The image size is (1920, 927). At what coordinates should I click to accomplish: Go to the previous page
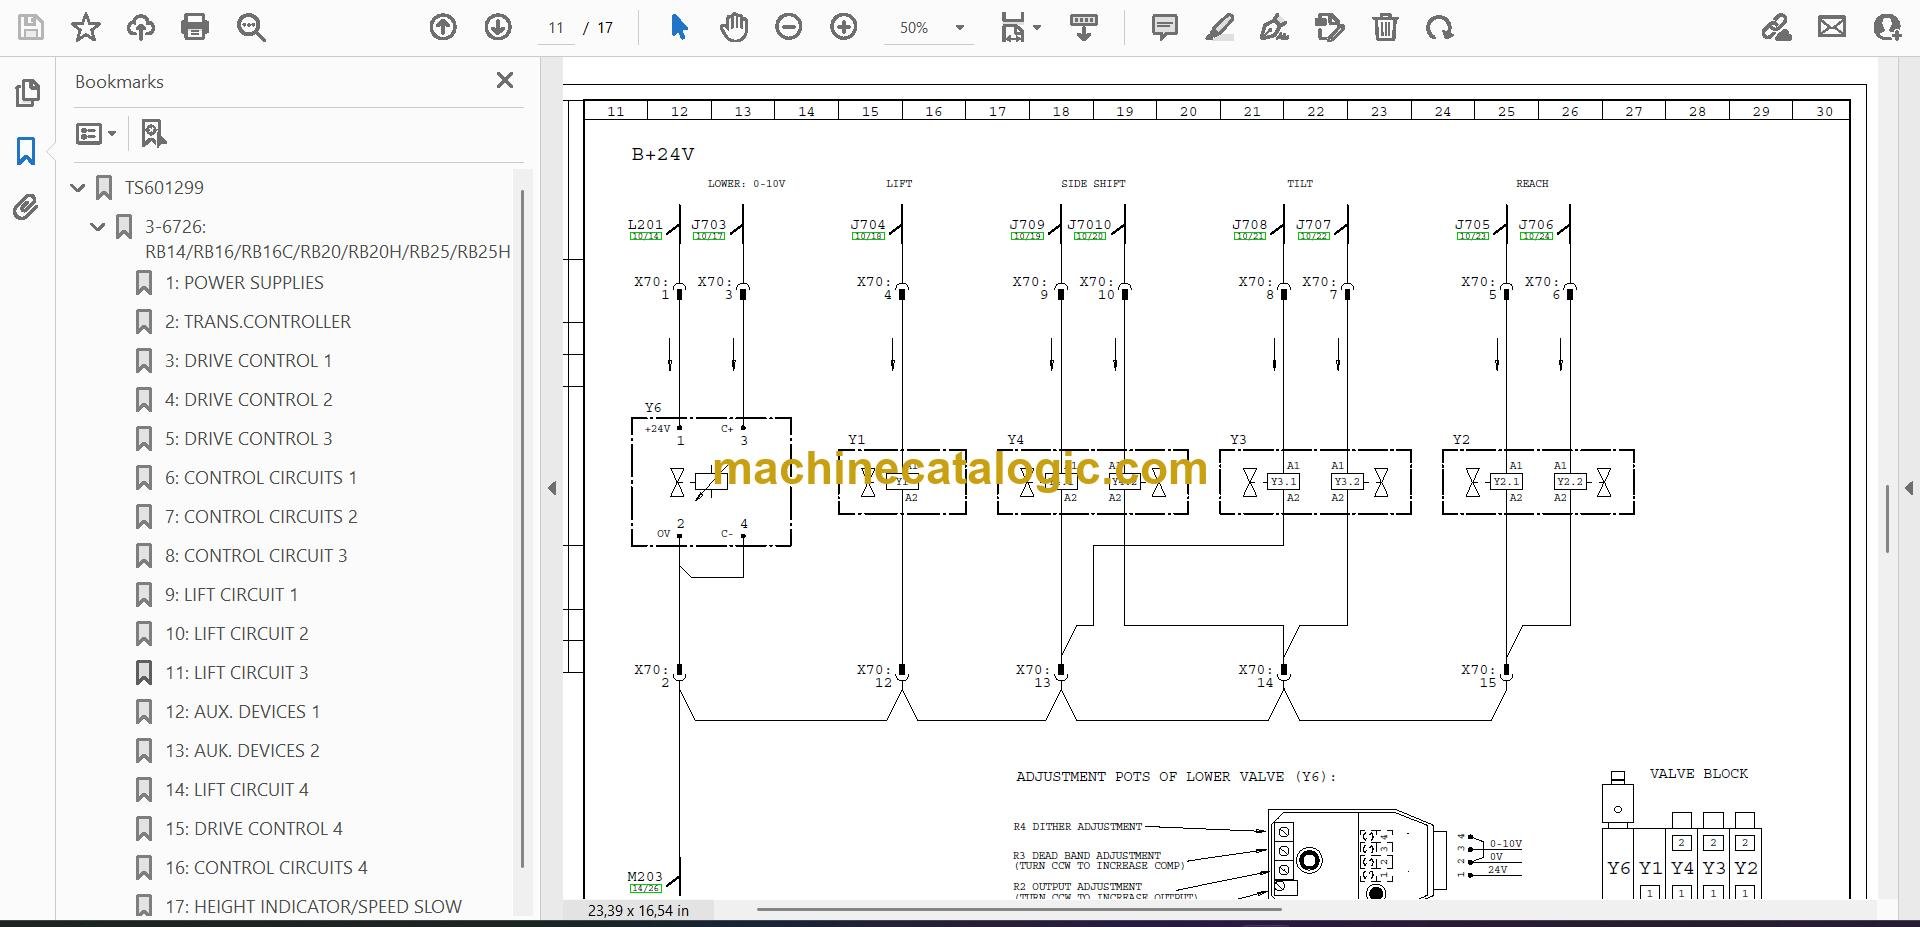(x=443, y=27)
